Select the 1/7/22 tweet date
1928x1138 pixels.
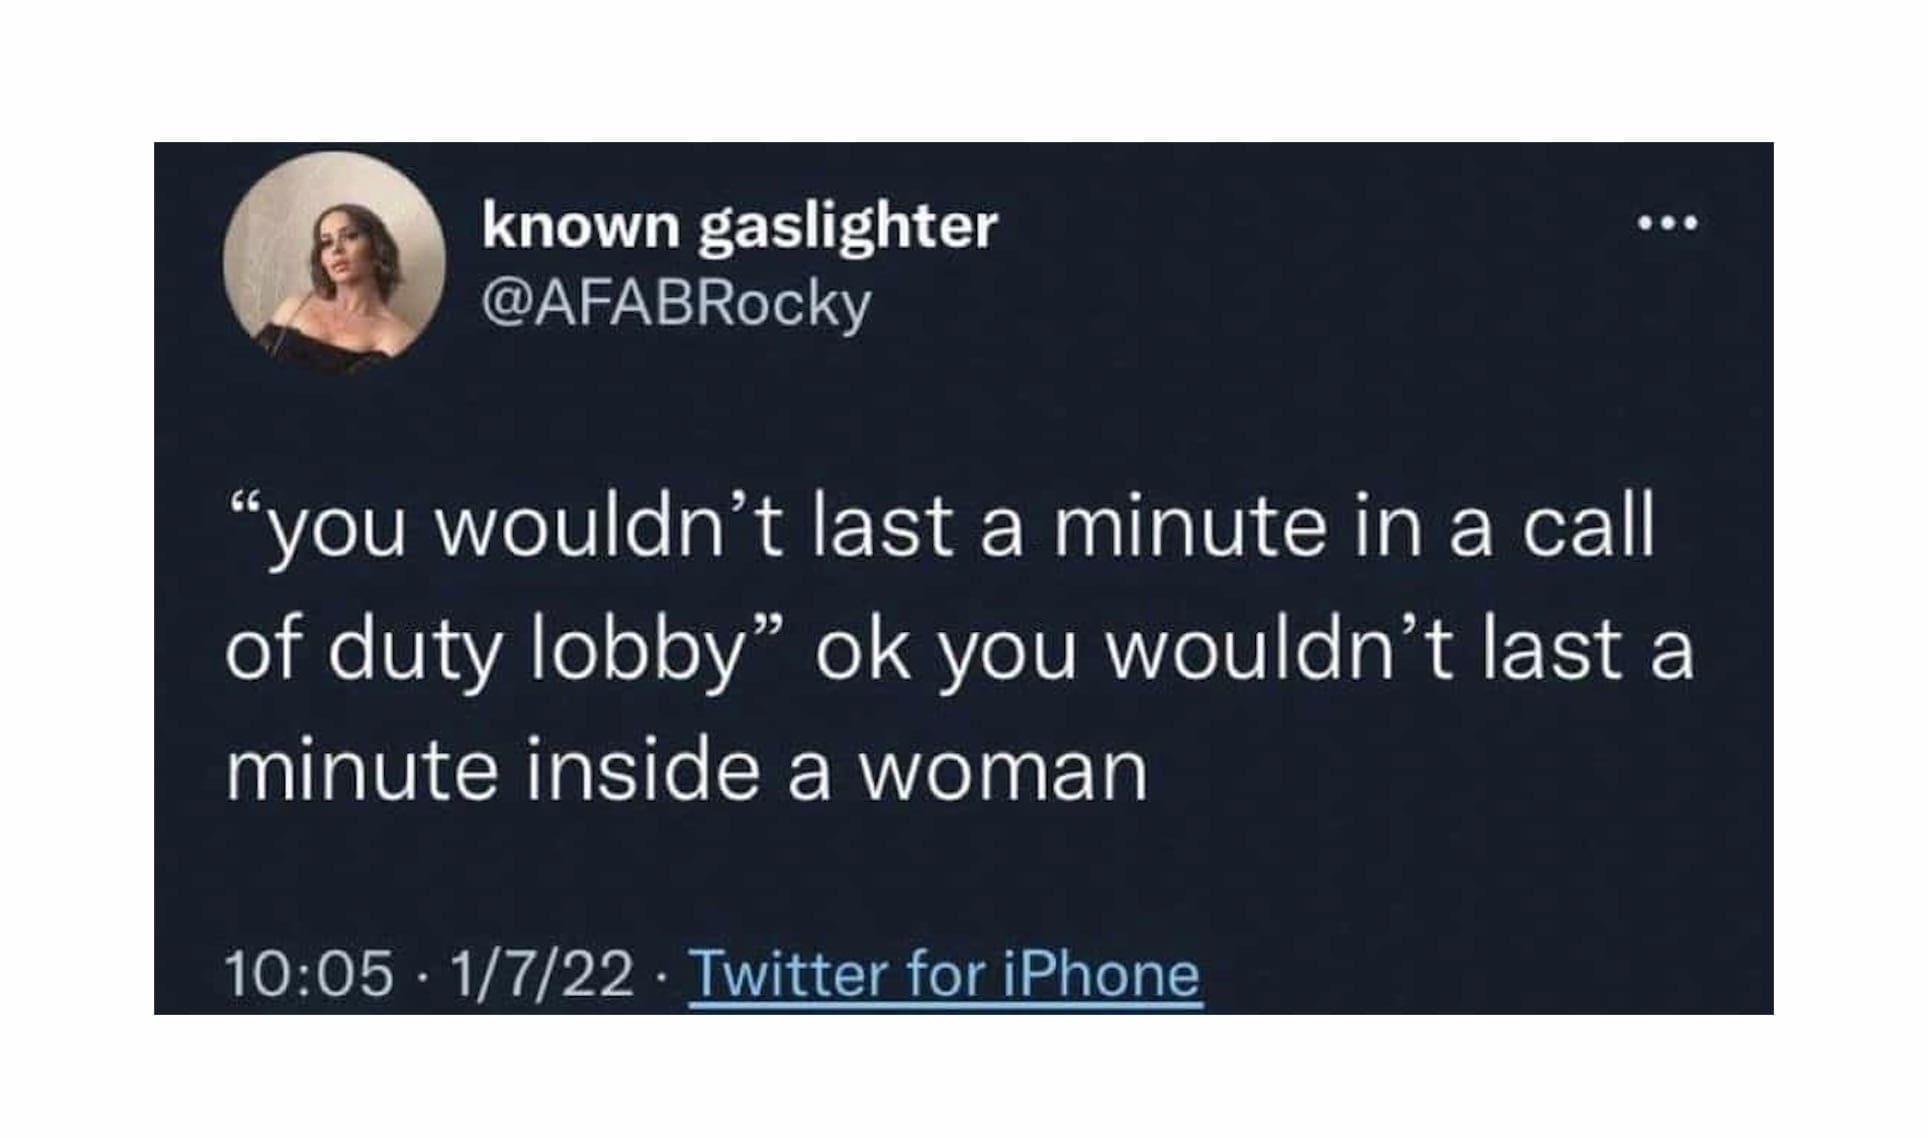[542, 974]
